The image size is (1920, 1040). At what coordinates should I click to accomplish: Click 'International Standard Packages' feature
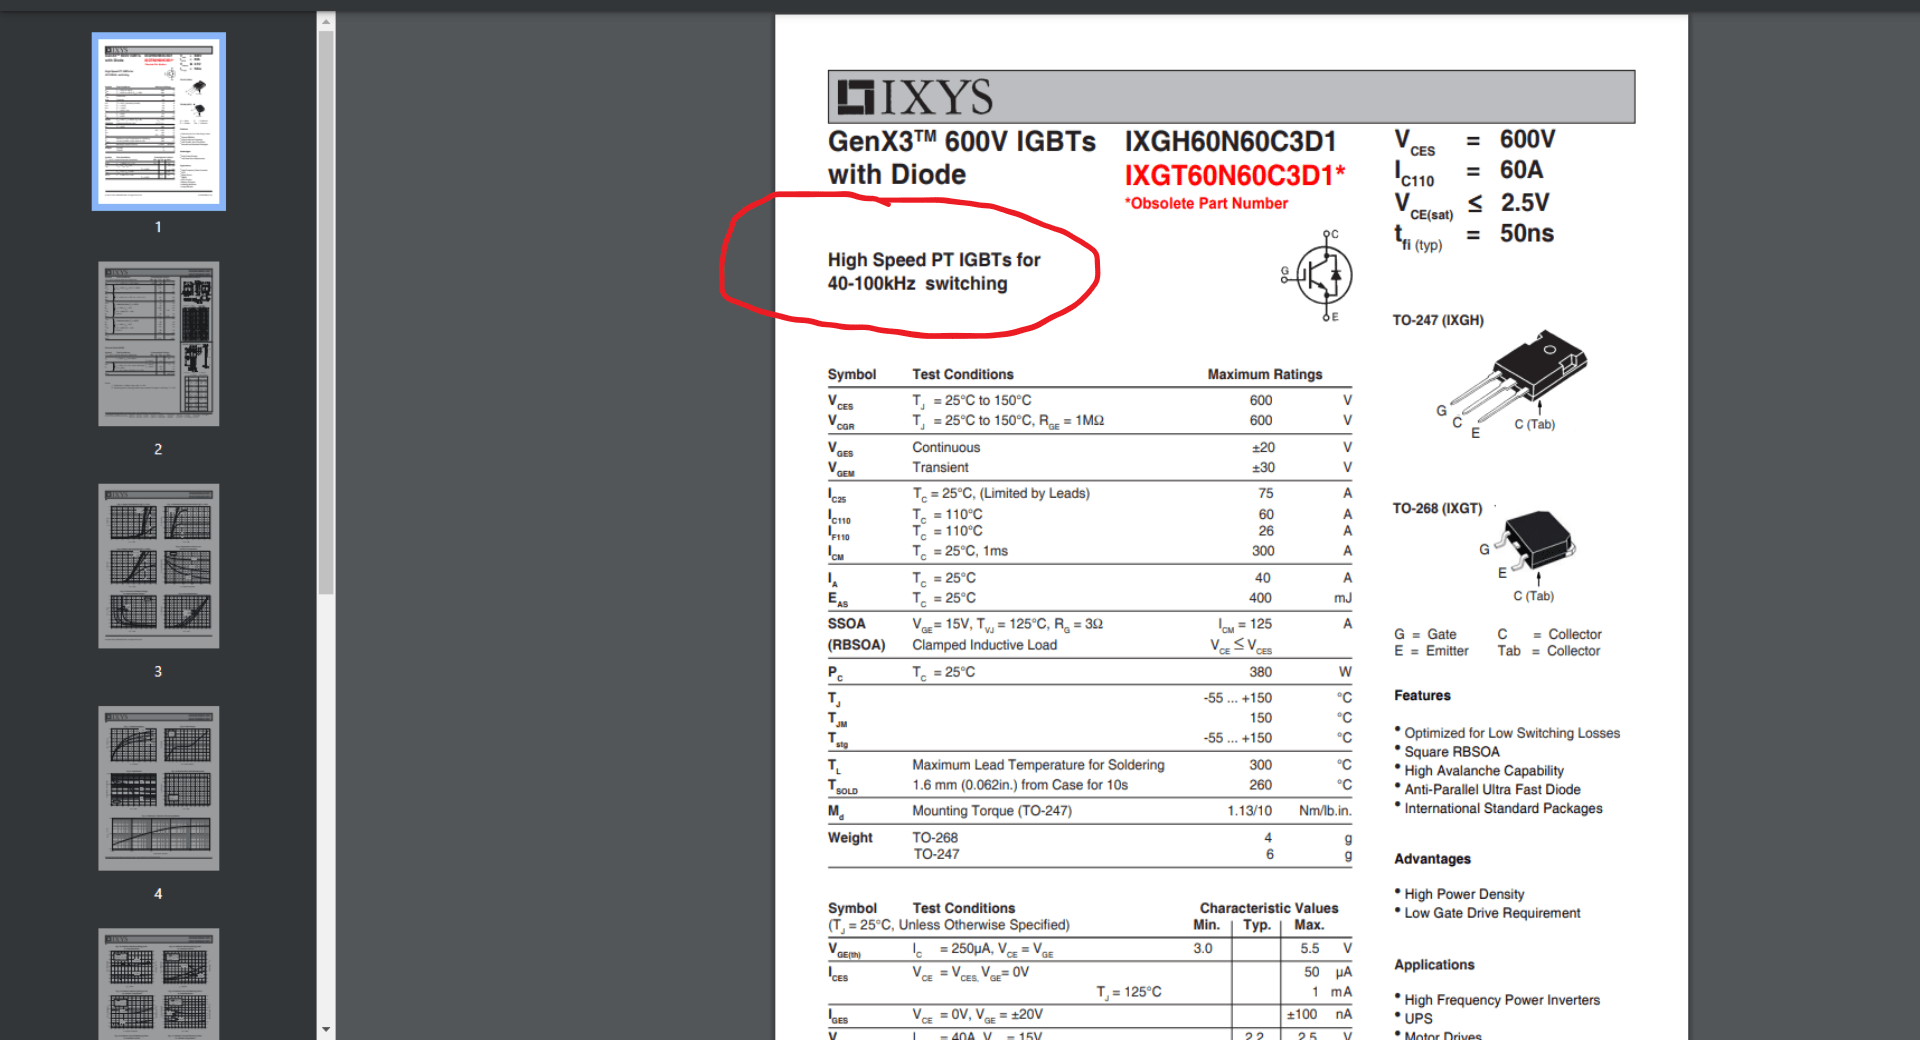(x=1503, y=809)
